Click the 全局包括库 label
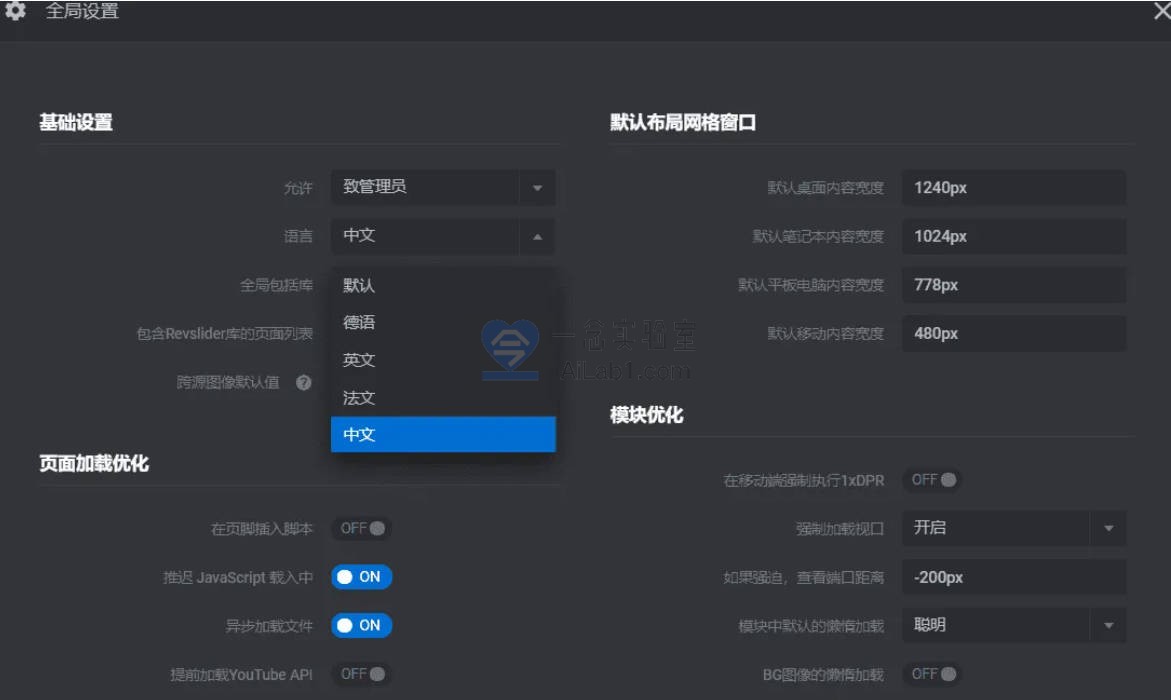 coord(276,285)
